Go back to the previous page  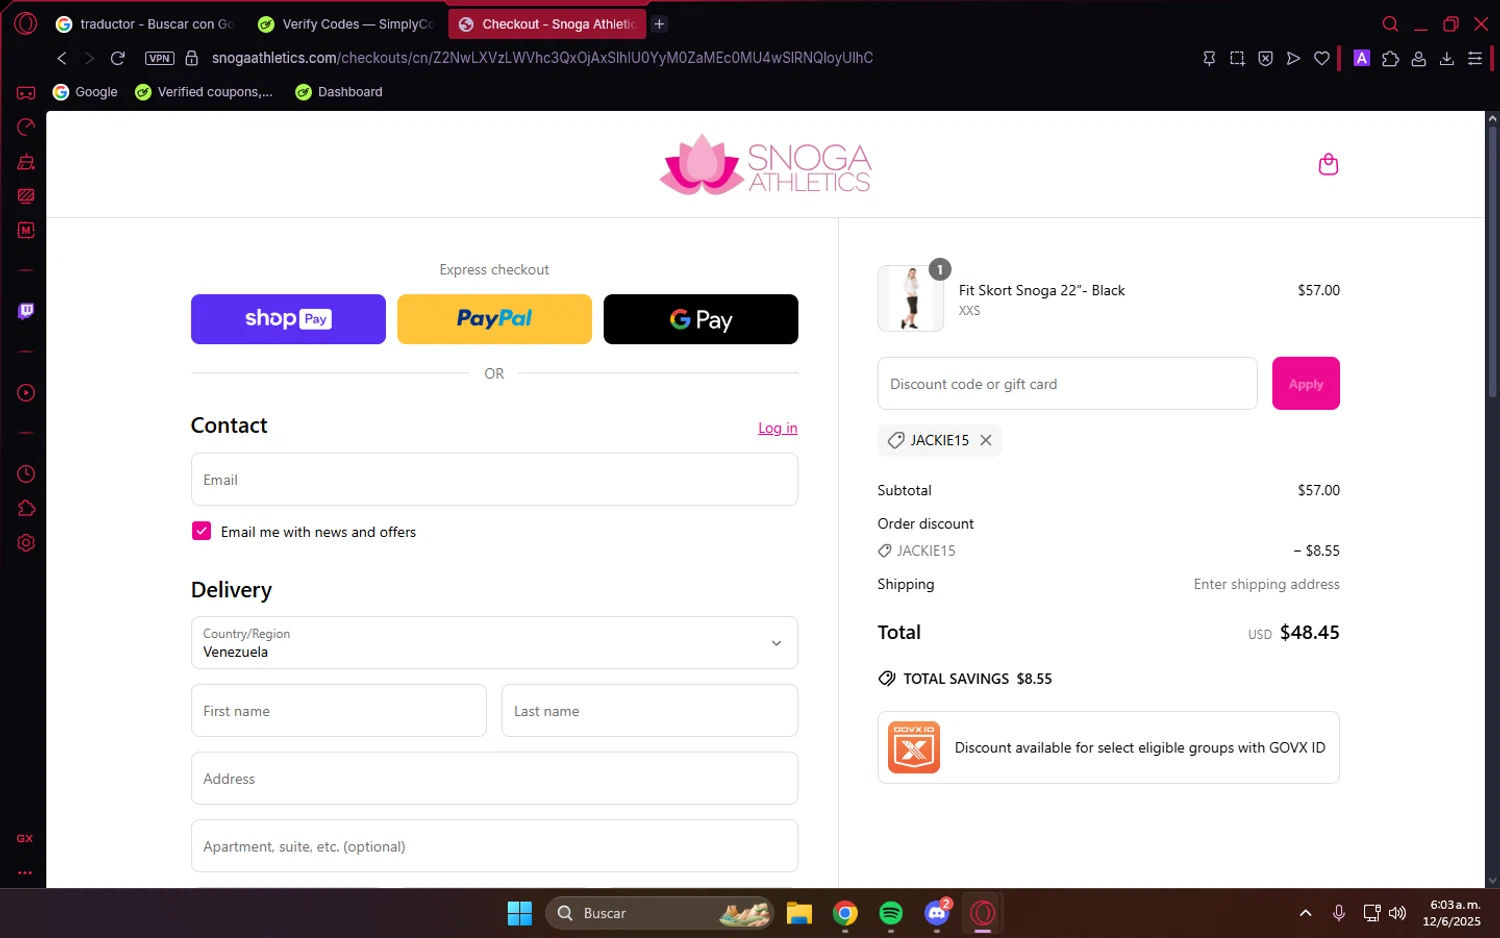point(62,58)
